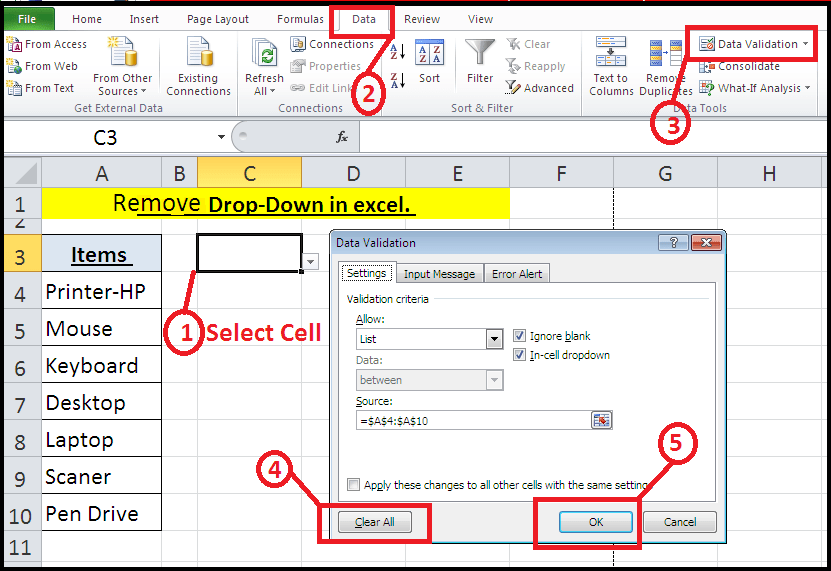
Task: Click the From Access icon
Action: (x=14, y=45)
